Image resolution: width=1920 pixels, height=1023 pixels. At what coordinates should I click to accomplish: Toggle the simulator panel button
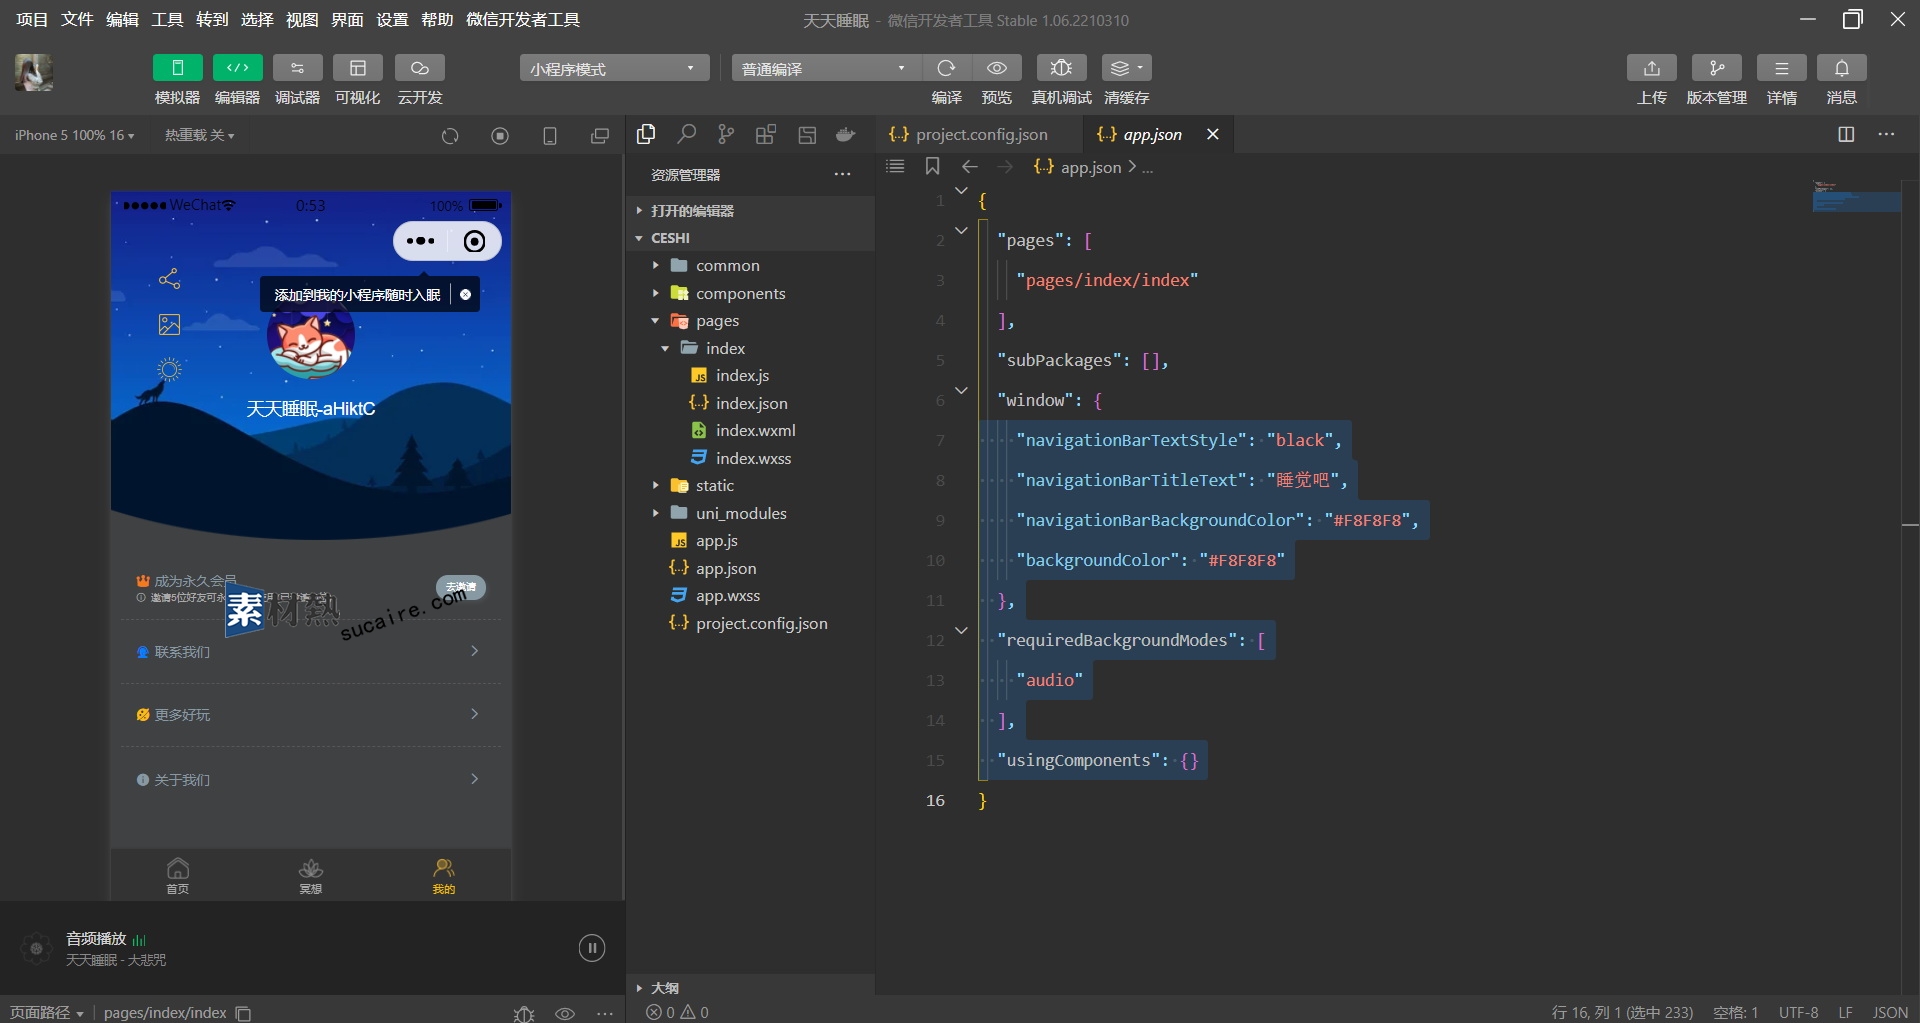click(177, 68)
